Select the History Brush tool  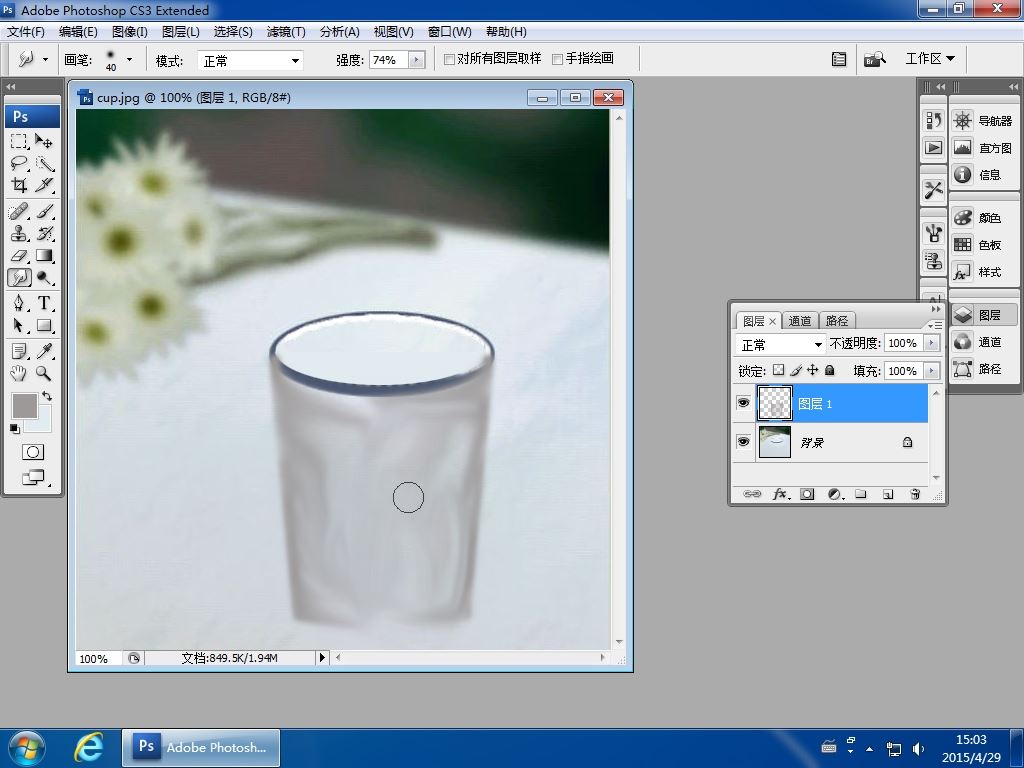44,234
